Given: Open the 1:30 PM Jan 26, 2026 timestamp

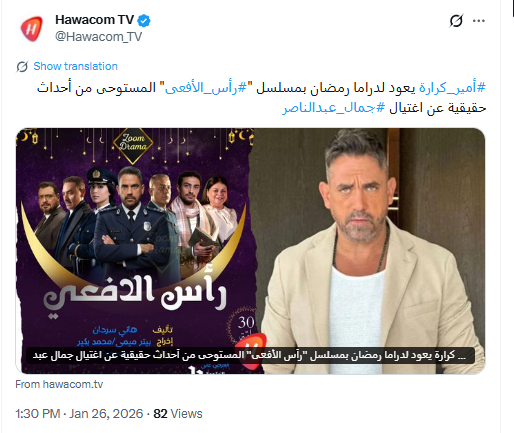Looking at the screenshot, I should (79, 414).
